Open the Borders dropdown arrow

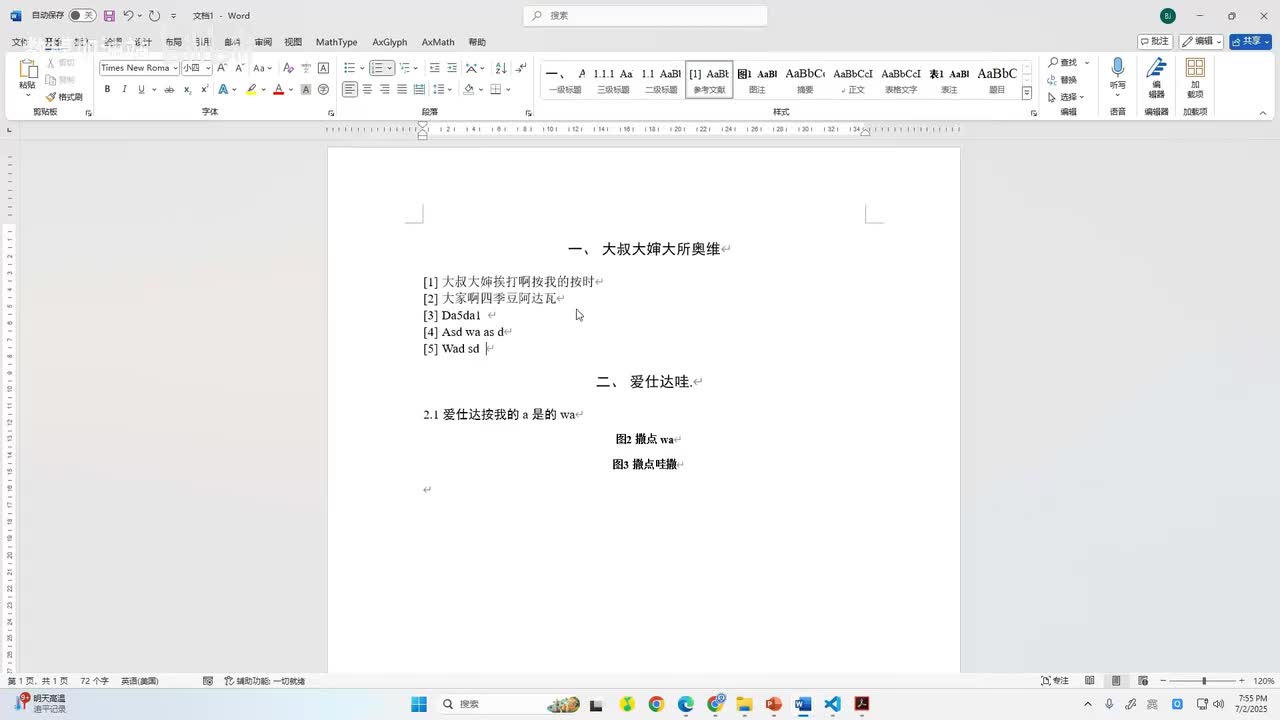tap(509, 89)
